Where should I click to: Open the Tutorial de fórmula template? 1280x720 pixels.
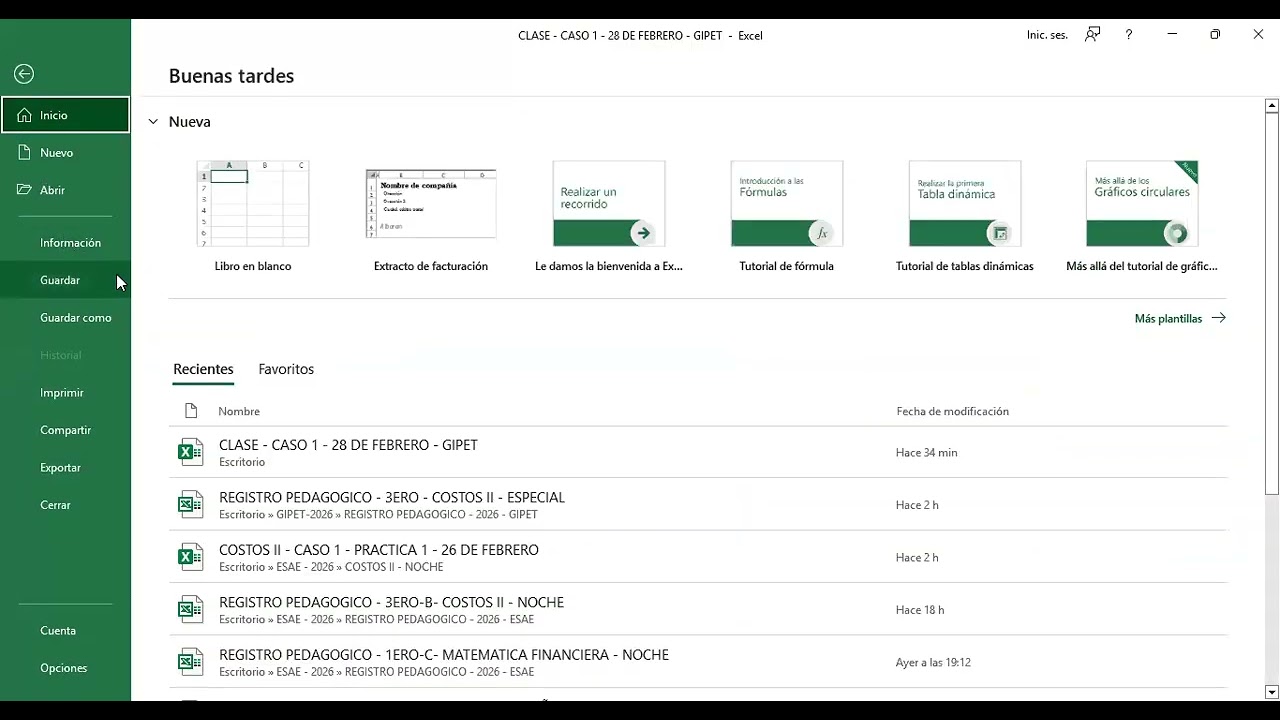(x=787, y=216)
